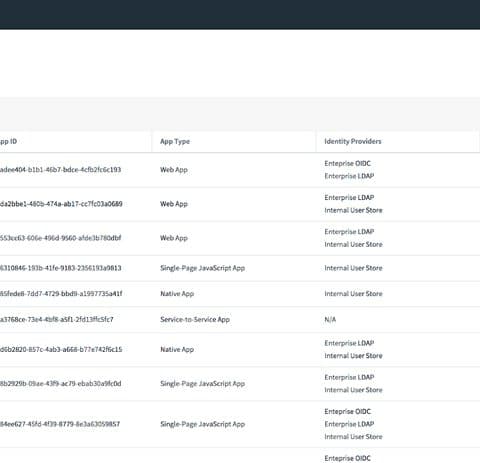Click Enteprise OIDC in the 8e3a63059857 row
The width and height of the screenshot is (480, 463).
click(x=347, y=412)
